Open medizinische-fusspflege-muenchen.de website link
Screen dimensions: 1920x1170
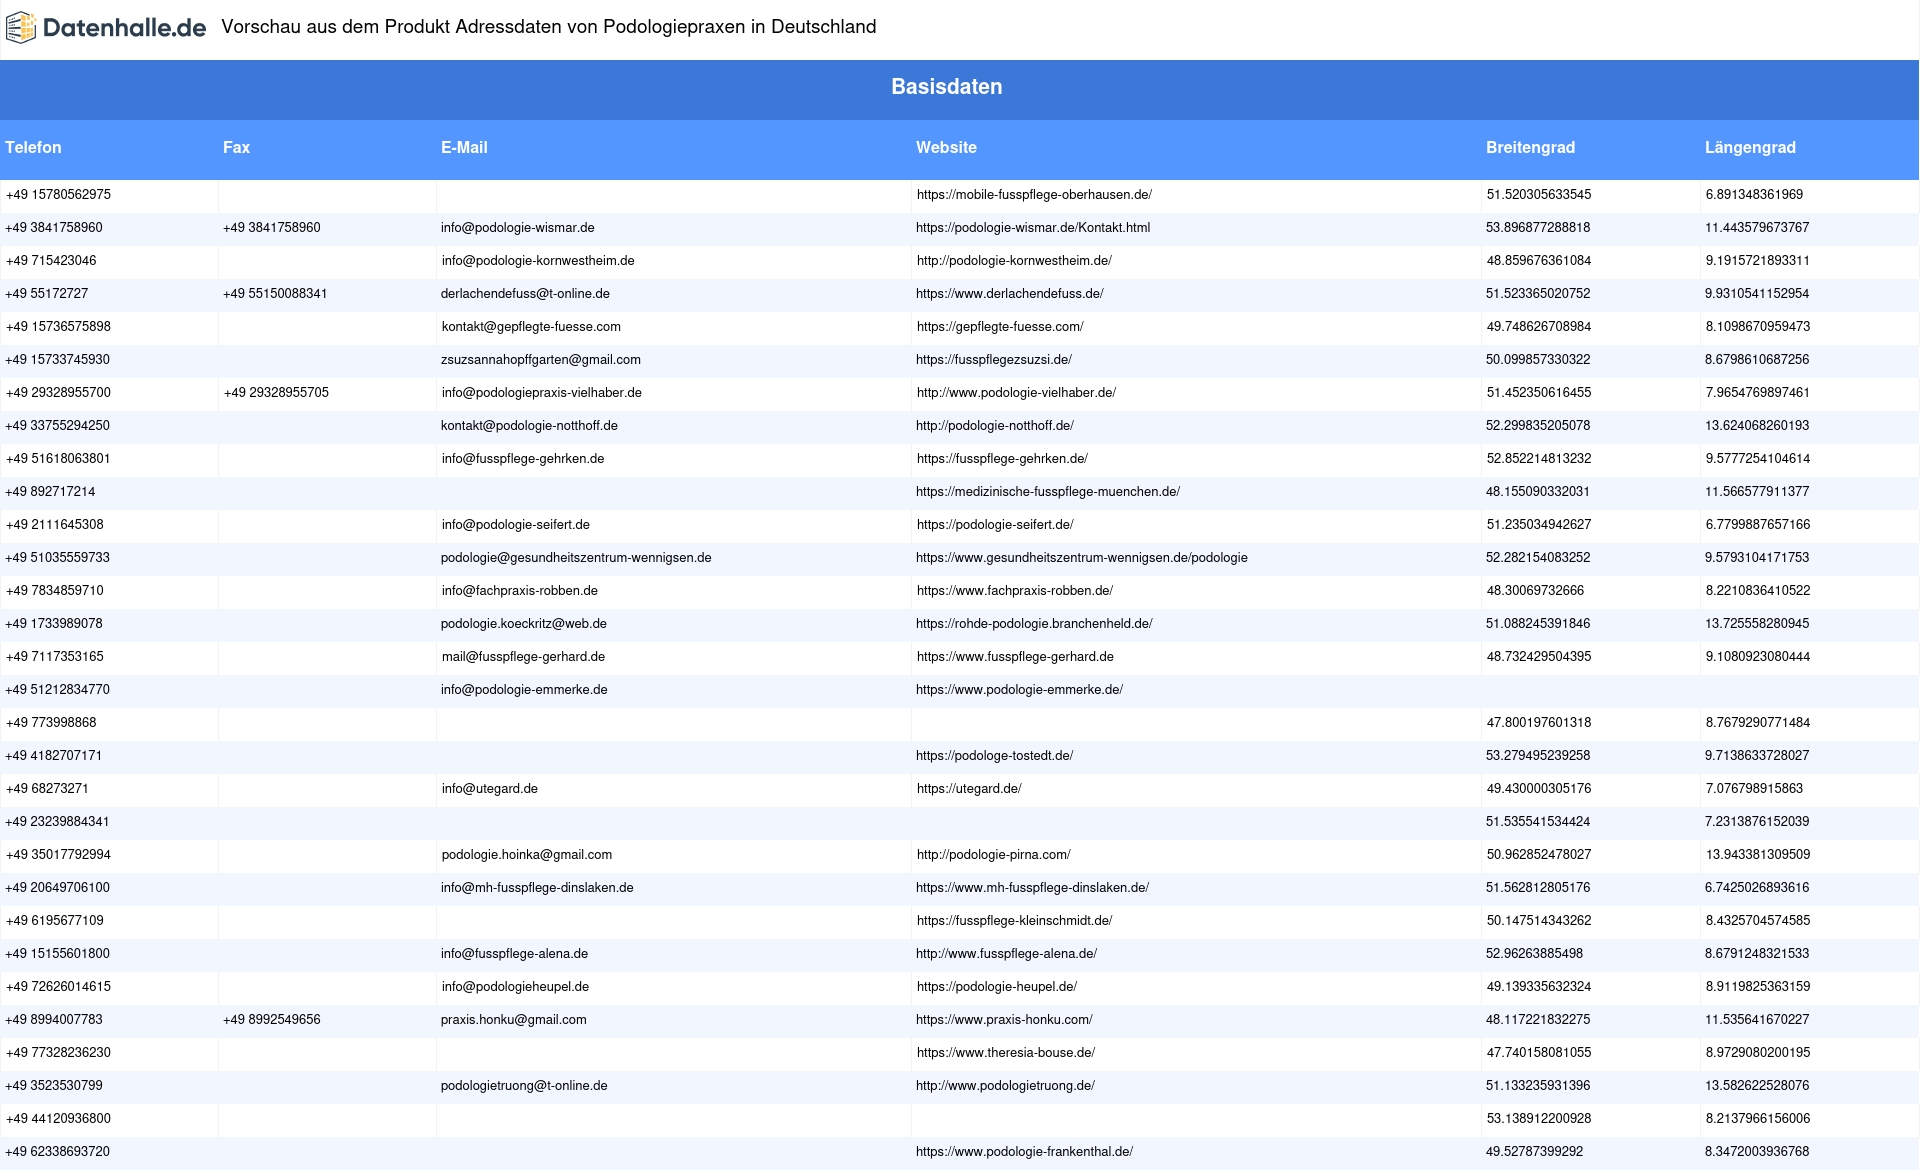coord(1048,492)
